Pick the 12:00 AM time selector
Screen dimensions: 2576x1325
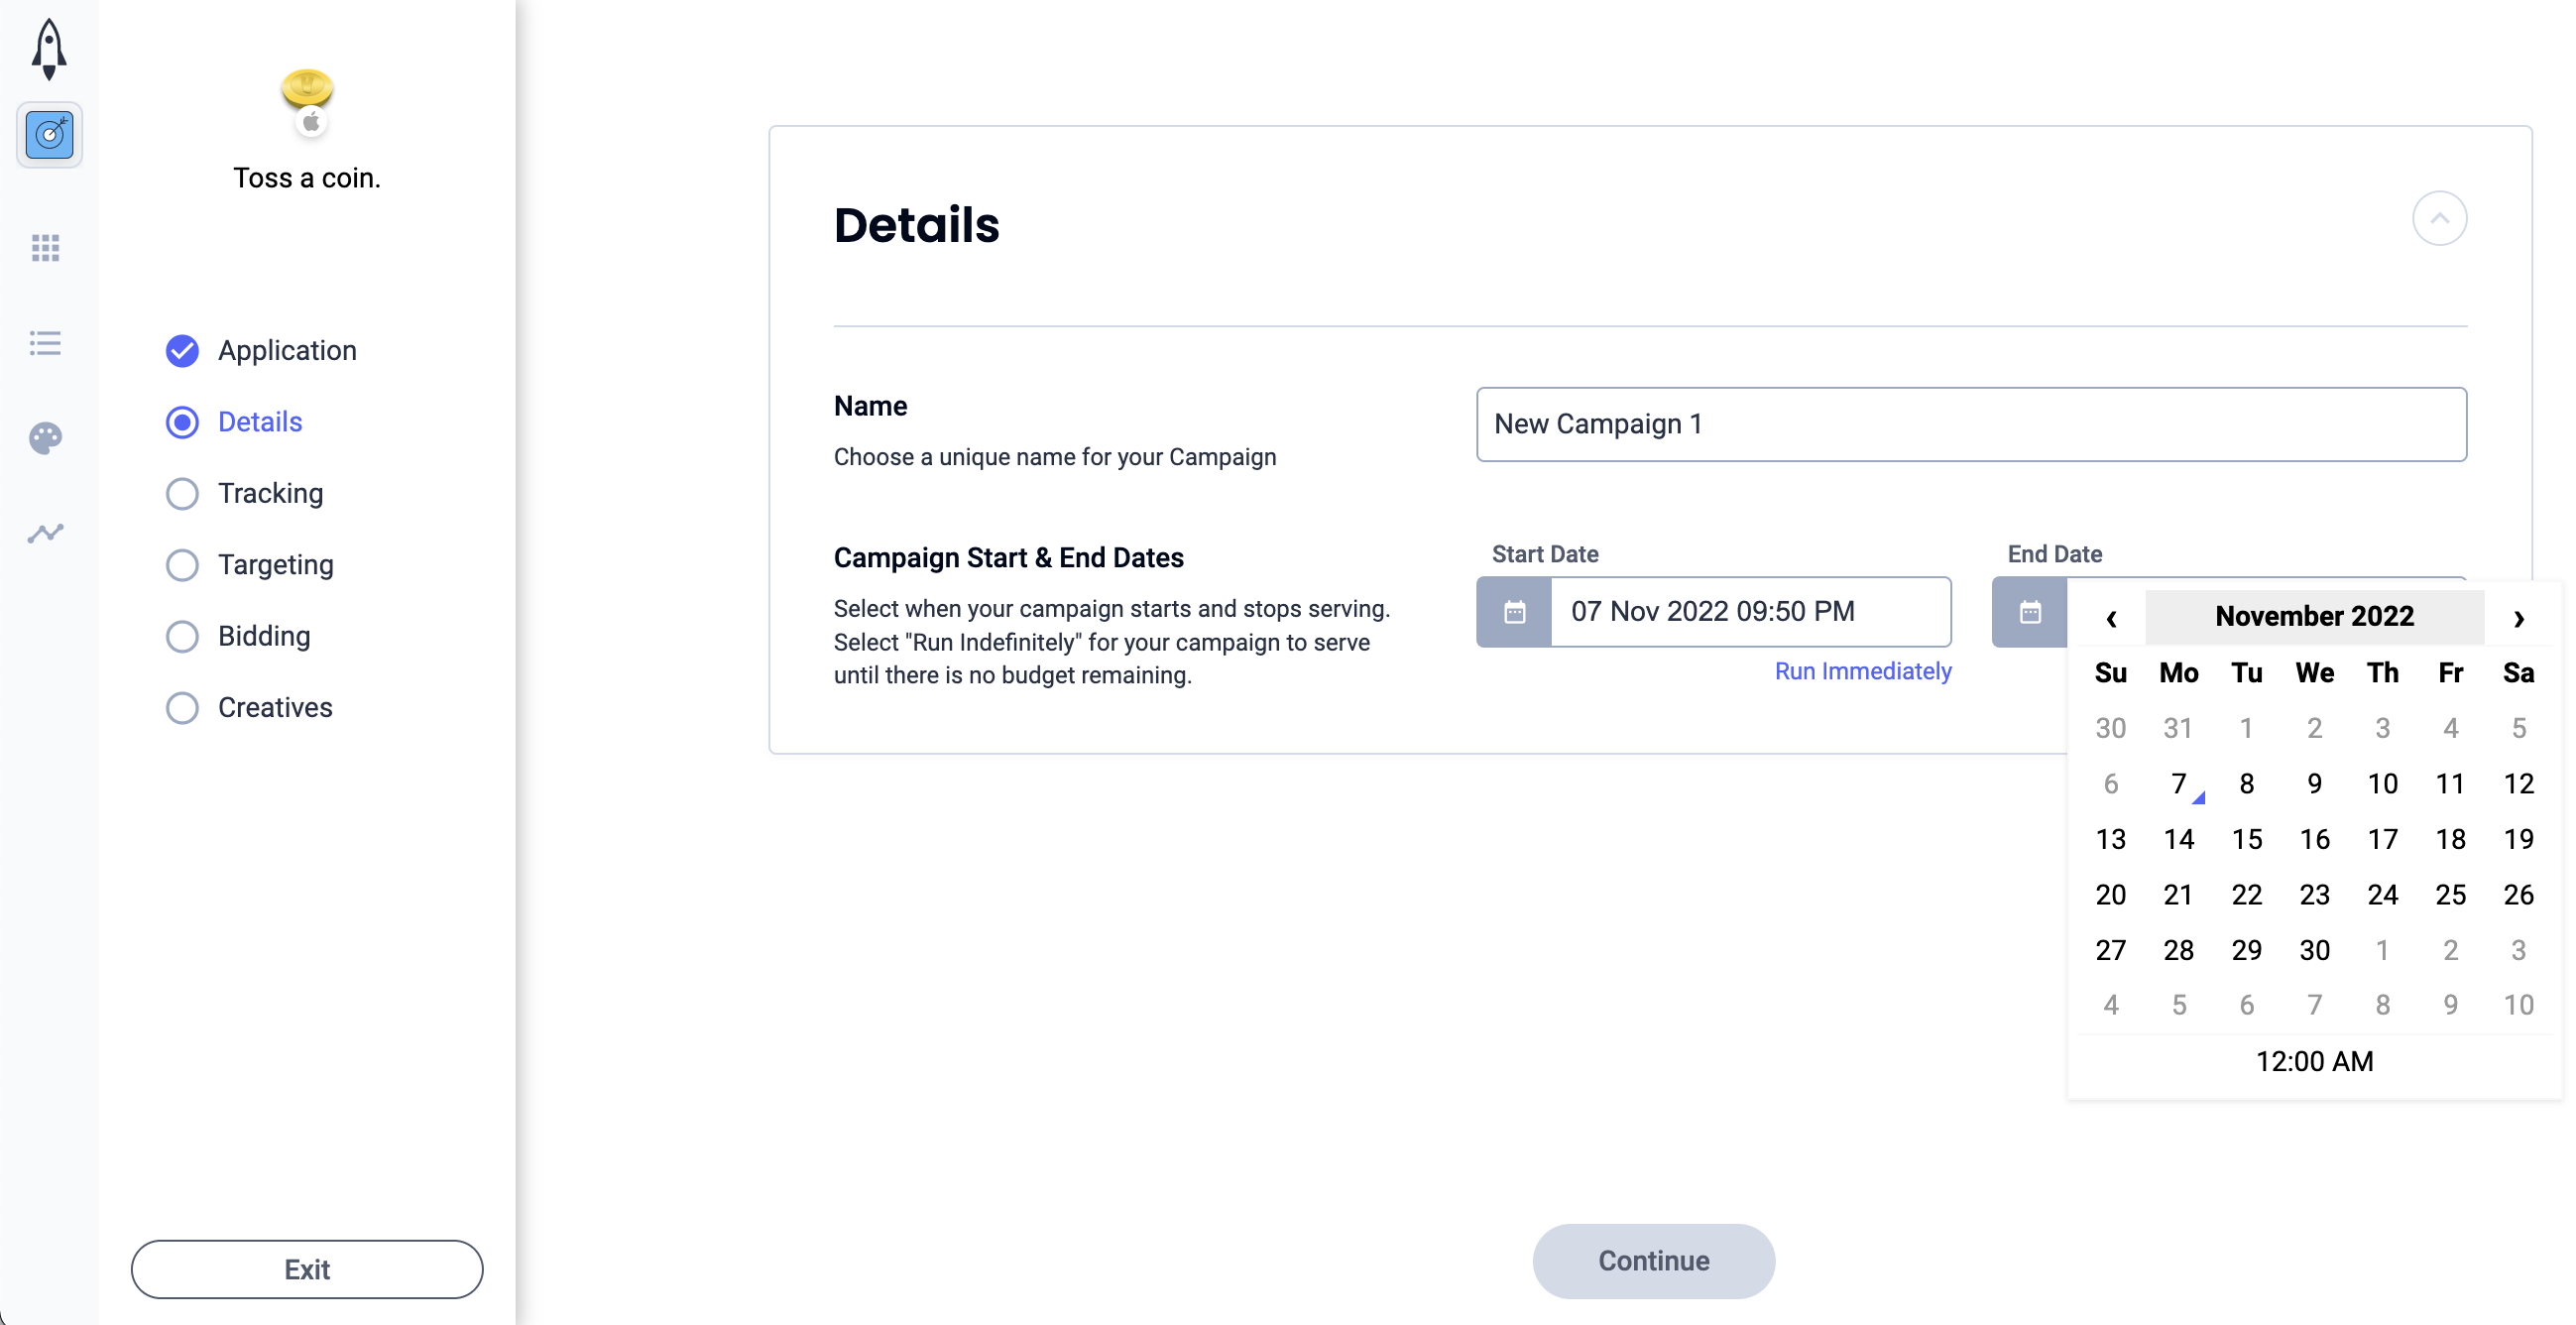tap(2314, 1061)
